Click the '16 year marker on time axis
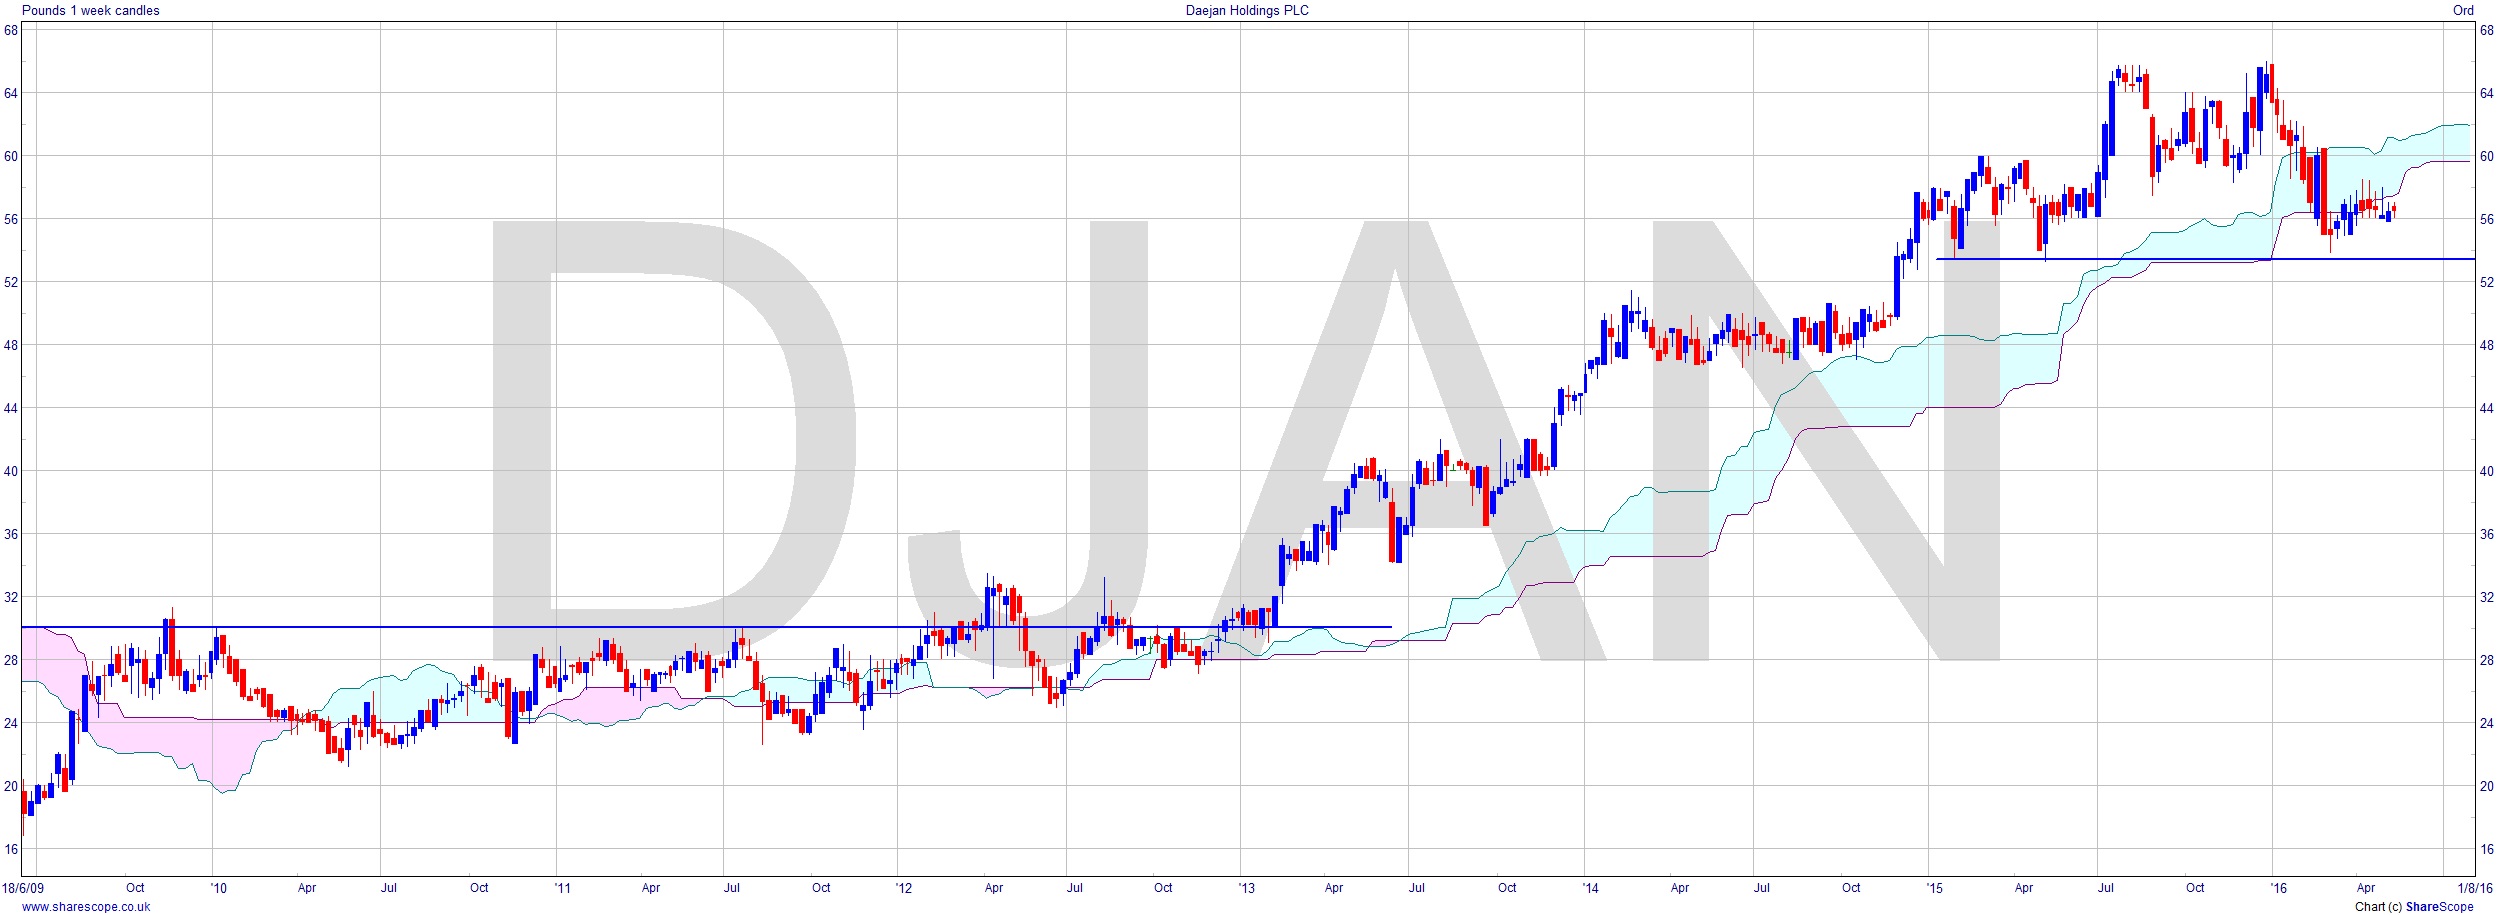 click(2277, 888)
